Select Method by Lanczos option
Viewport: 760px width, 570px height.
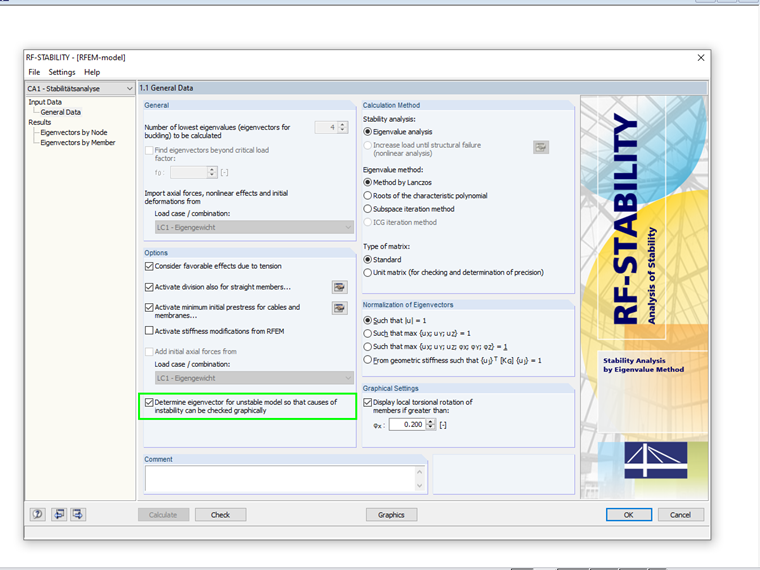click(367, 182)
